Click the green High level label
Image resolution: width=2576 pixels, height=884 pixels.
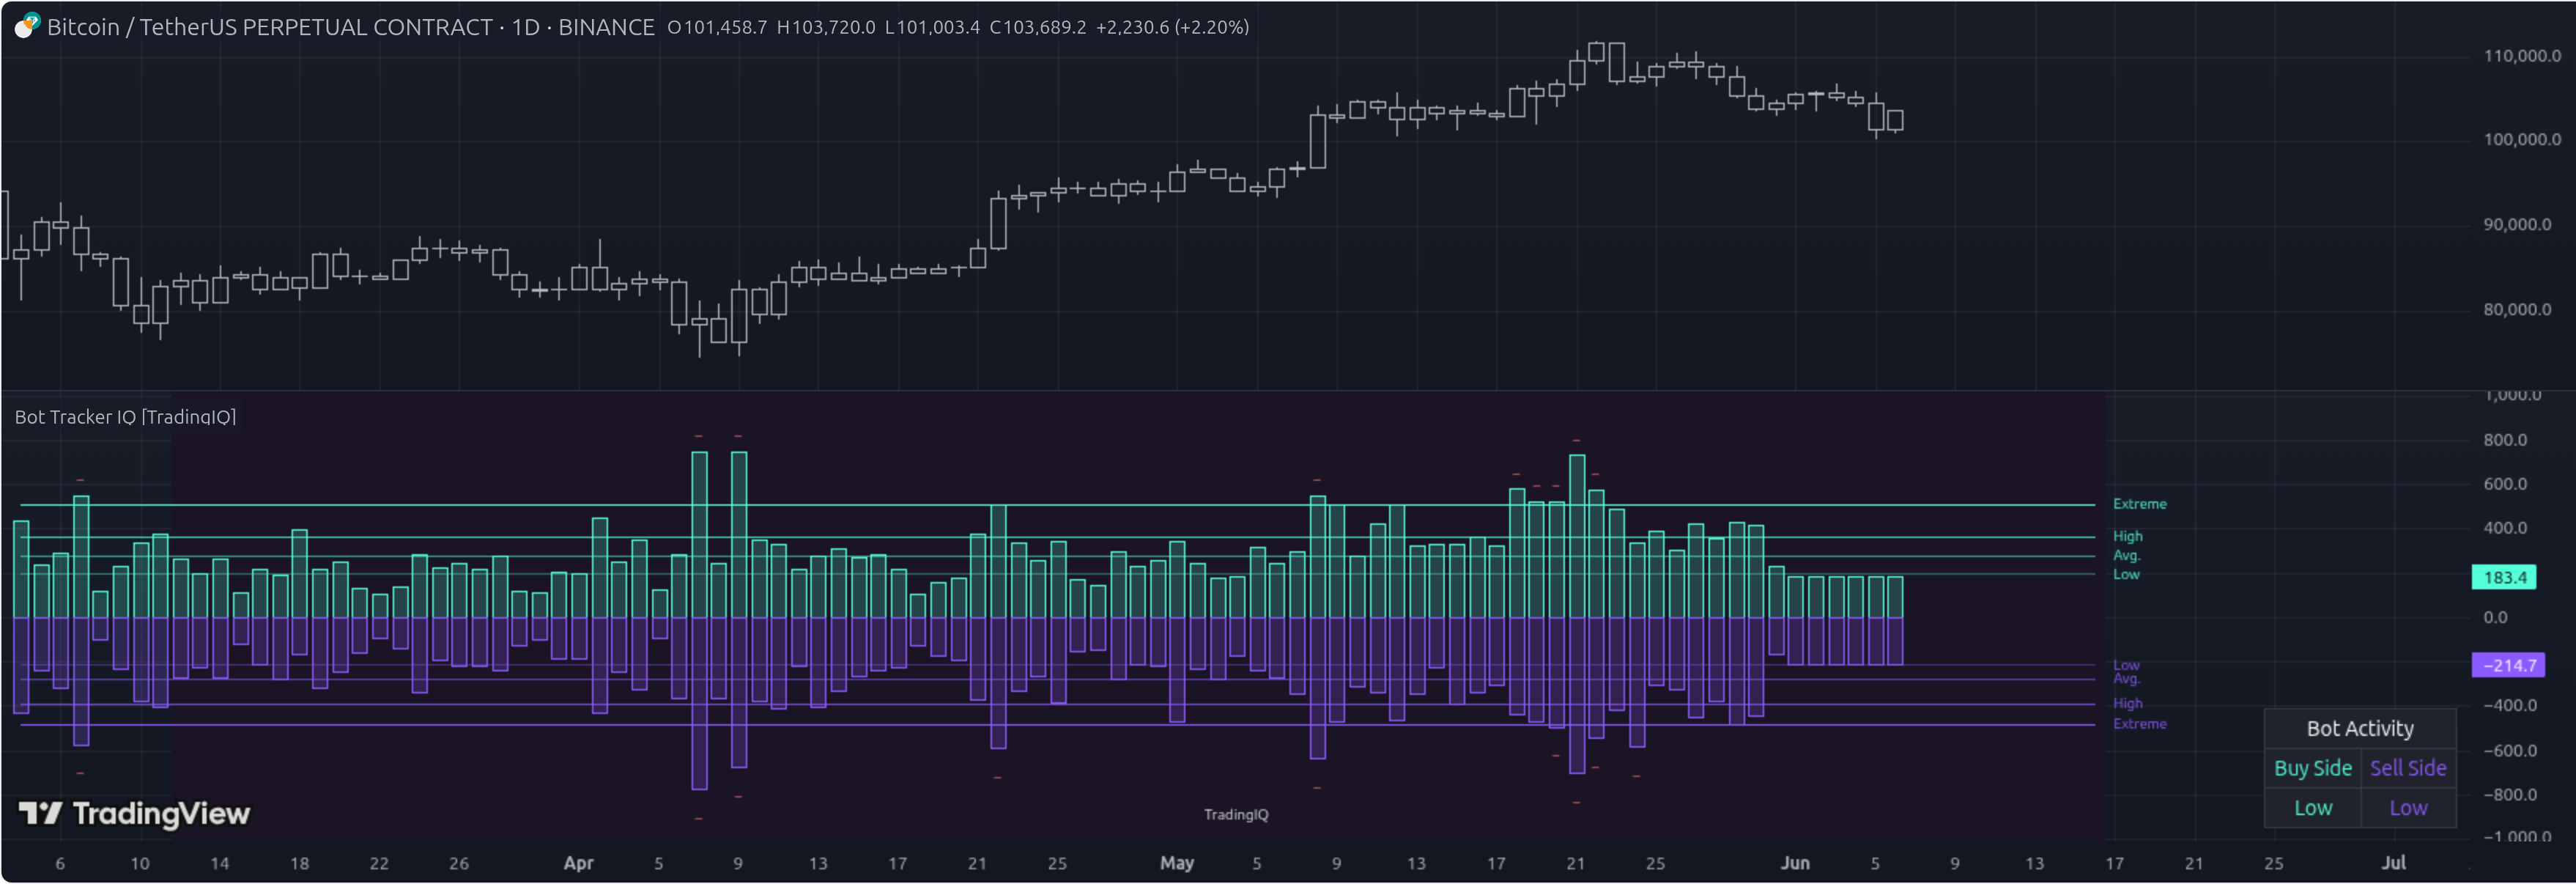[x=2127, y=536]
